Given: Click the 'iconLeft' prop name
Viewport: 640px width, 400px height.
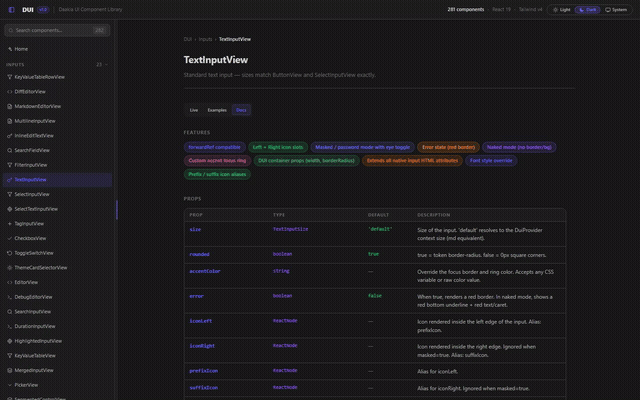Looking at the screenshot, I should tap(200, 321).
